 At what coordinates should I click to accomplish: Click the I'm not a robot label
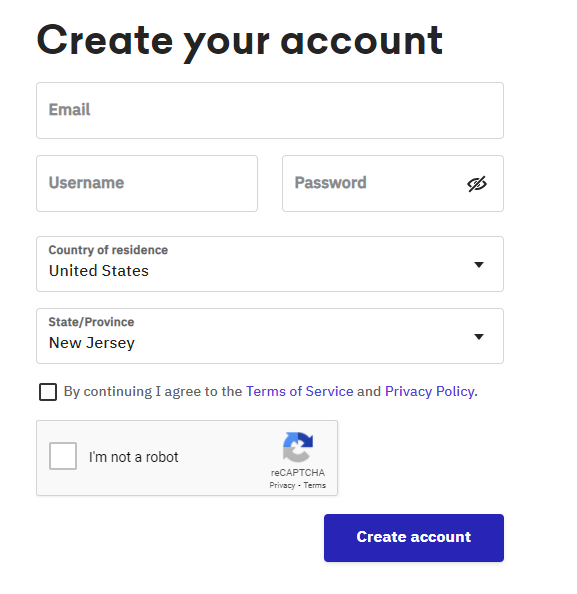pyautogui.click(x=133, y=457)
